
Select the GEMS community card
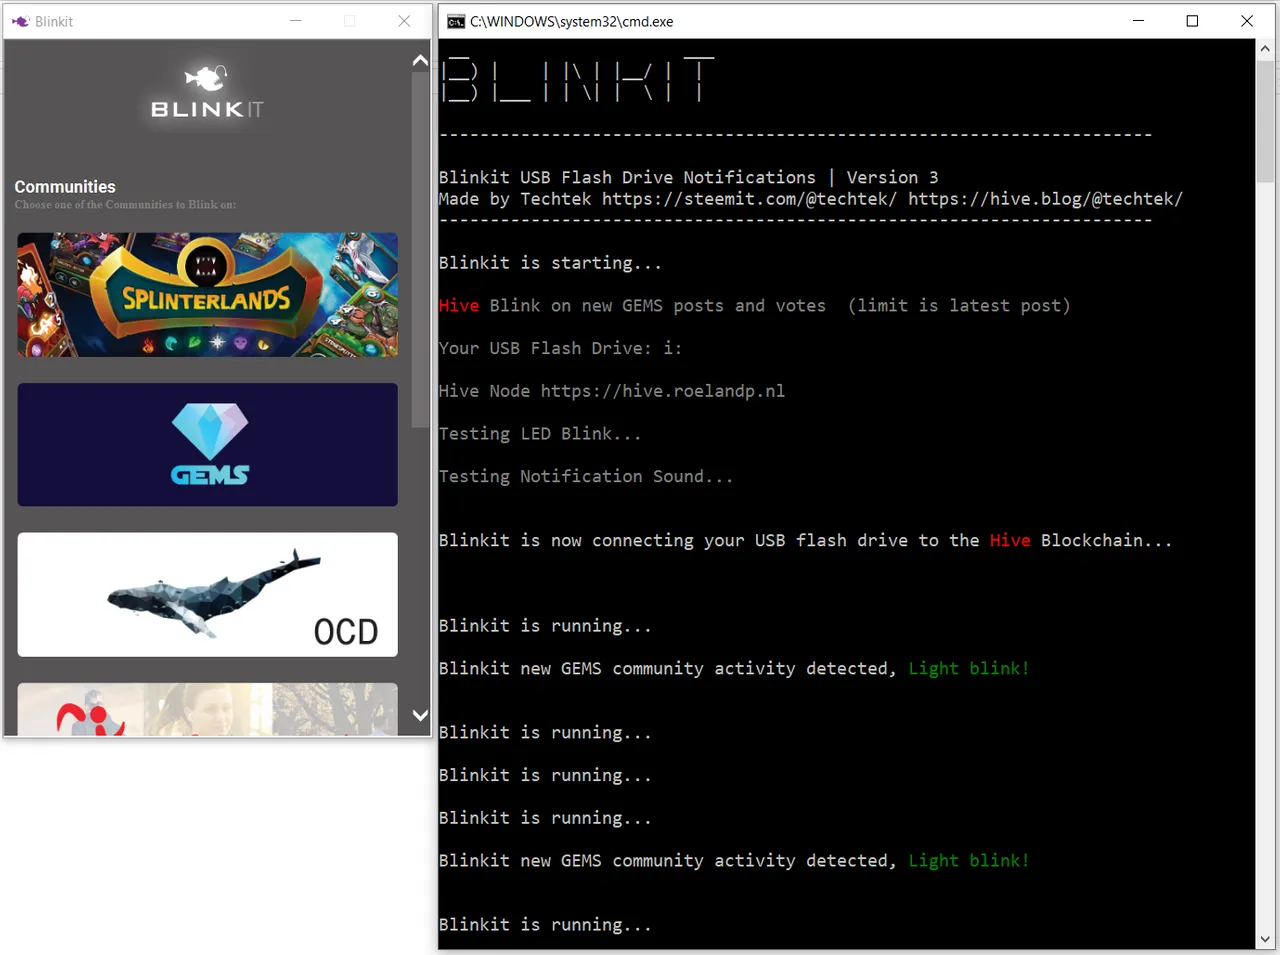[207, 444]
